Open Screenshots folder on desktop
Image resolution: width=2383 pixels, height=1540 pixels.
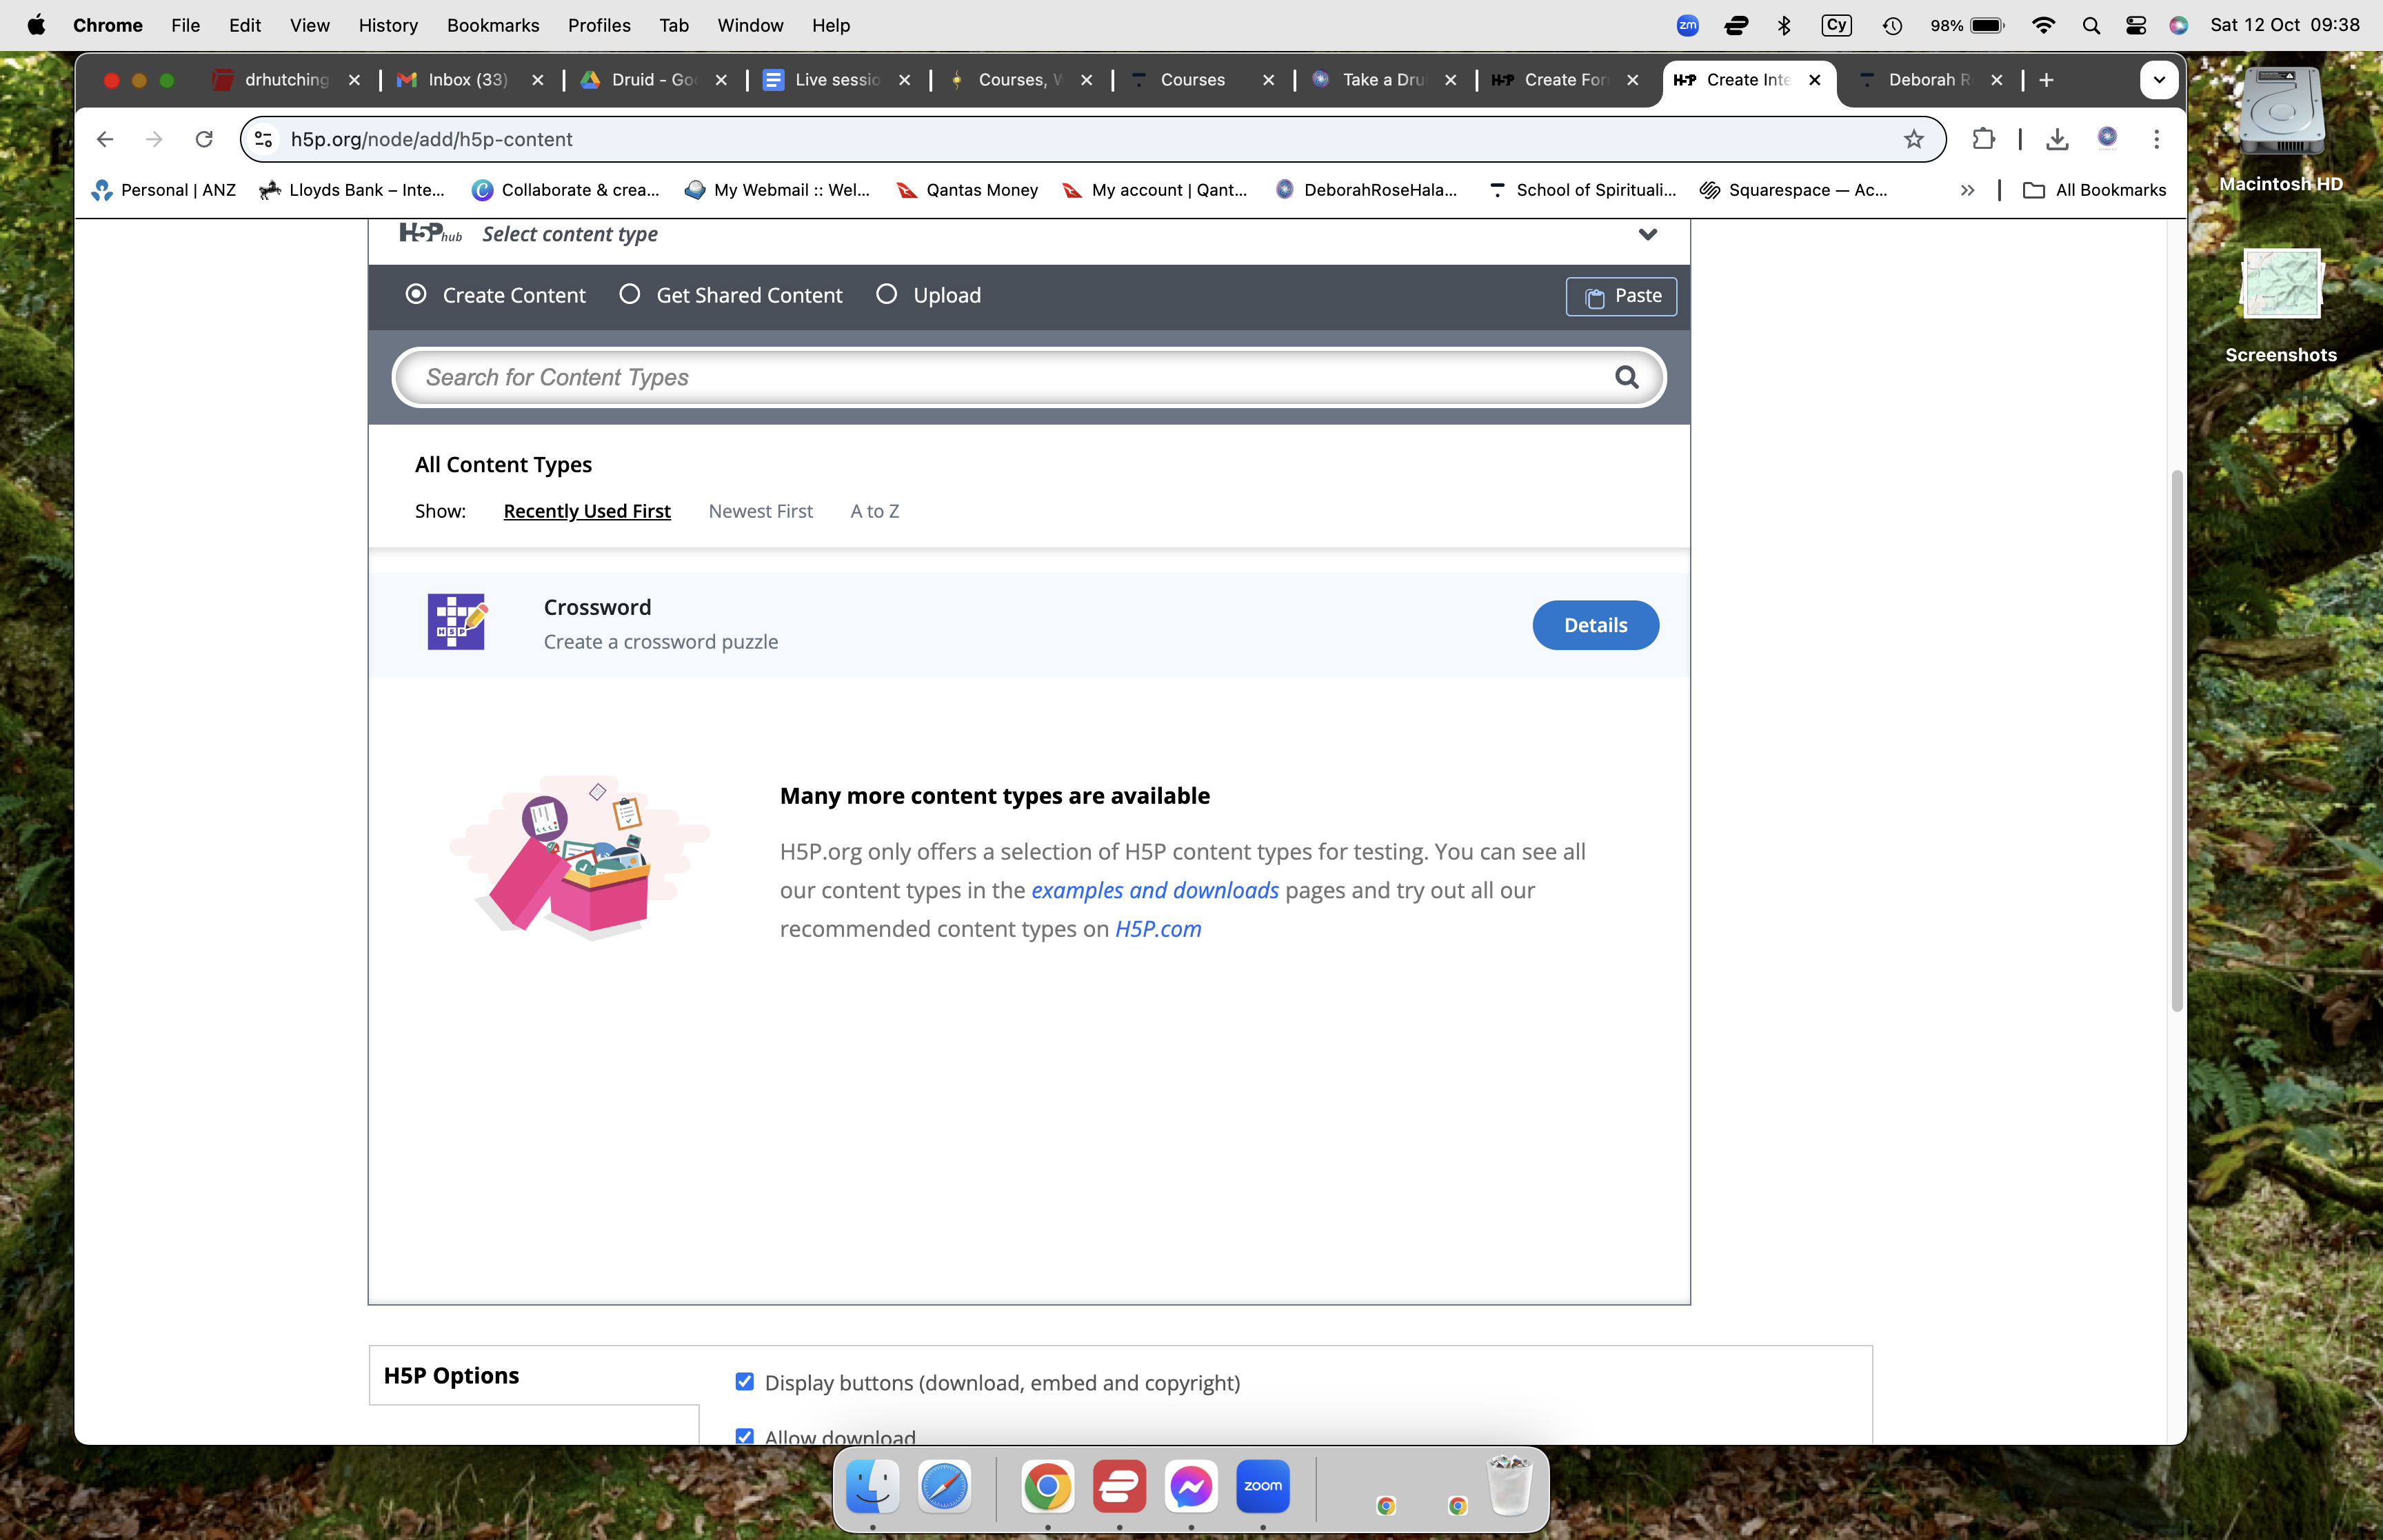point(2281,305)
